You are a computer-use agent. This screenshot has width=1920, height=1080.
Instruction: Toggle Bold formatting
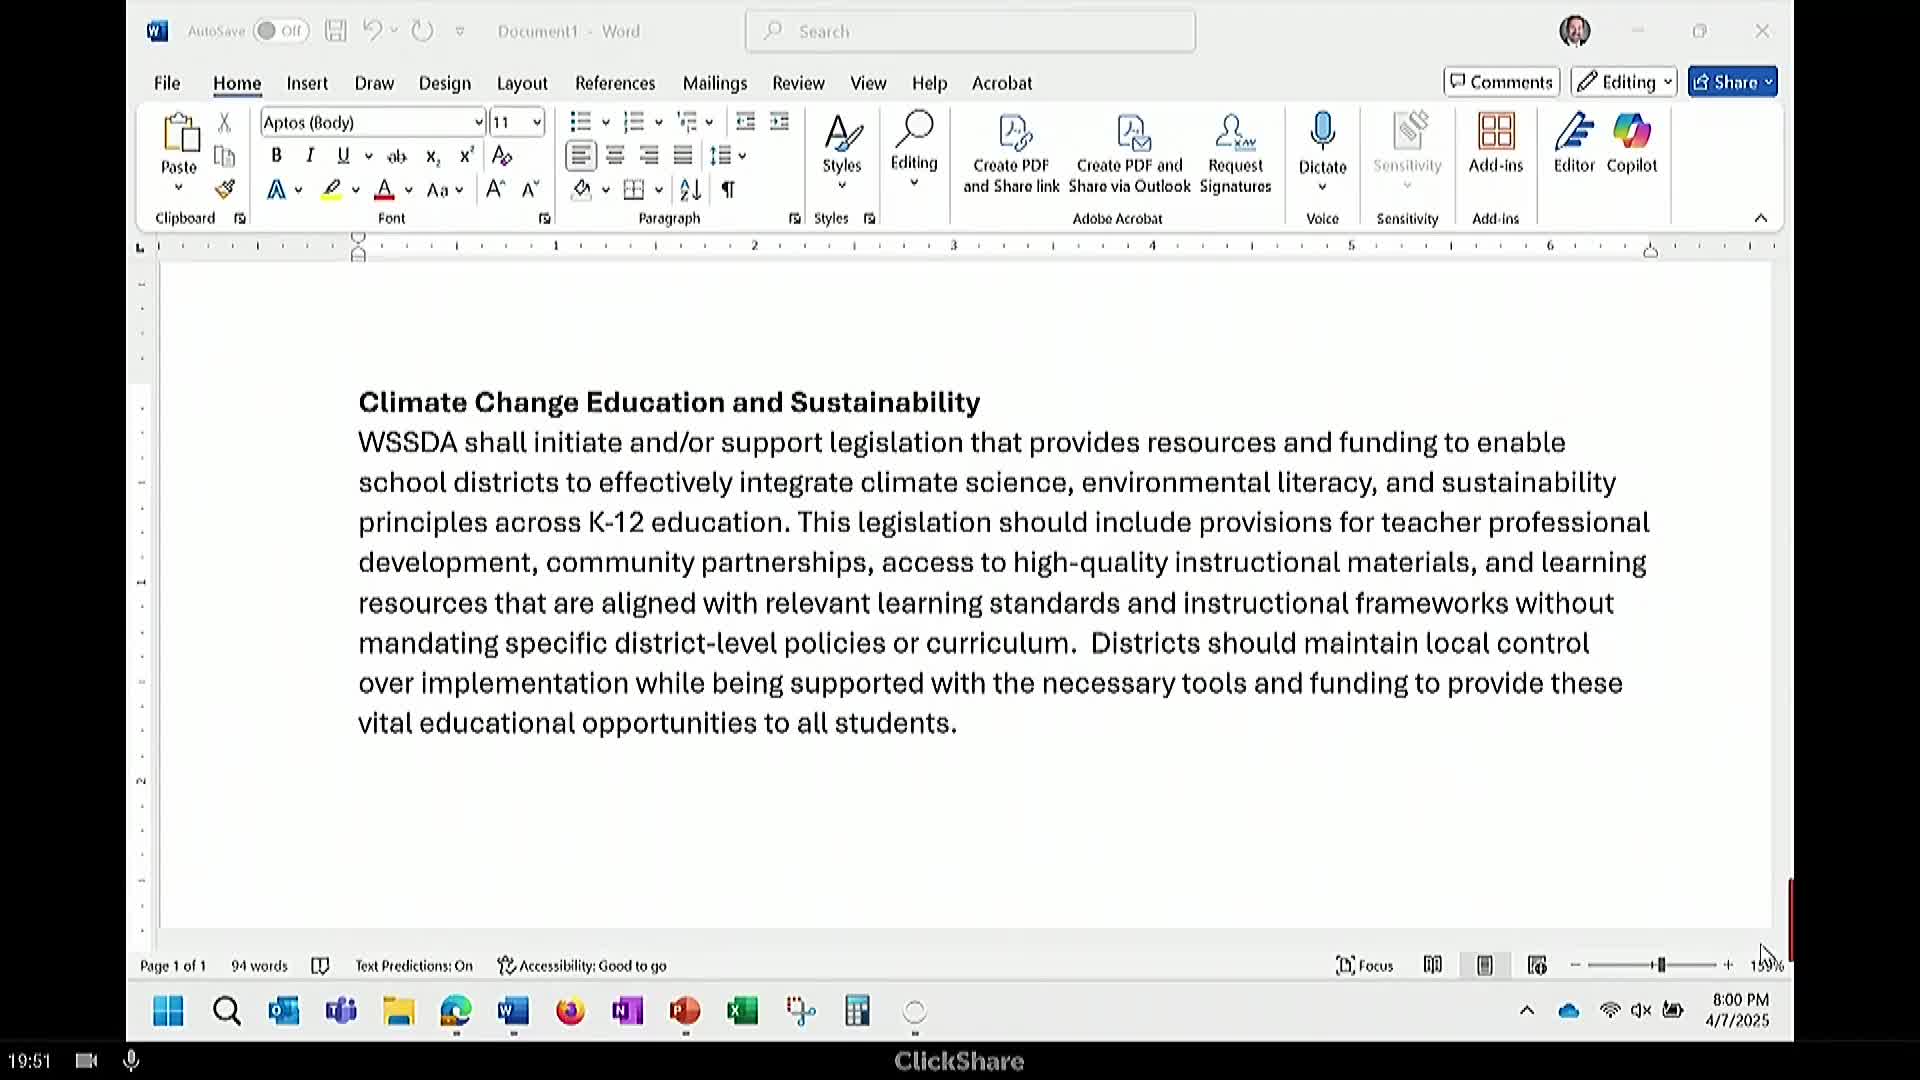pos(276,156)
